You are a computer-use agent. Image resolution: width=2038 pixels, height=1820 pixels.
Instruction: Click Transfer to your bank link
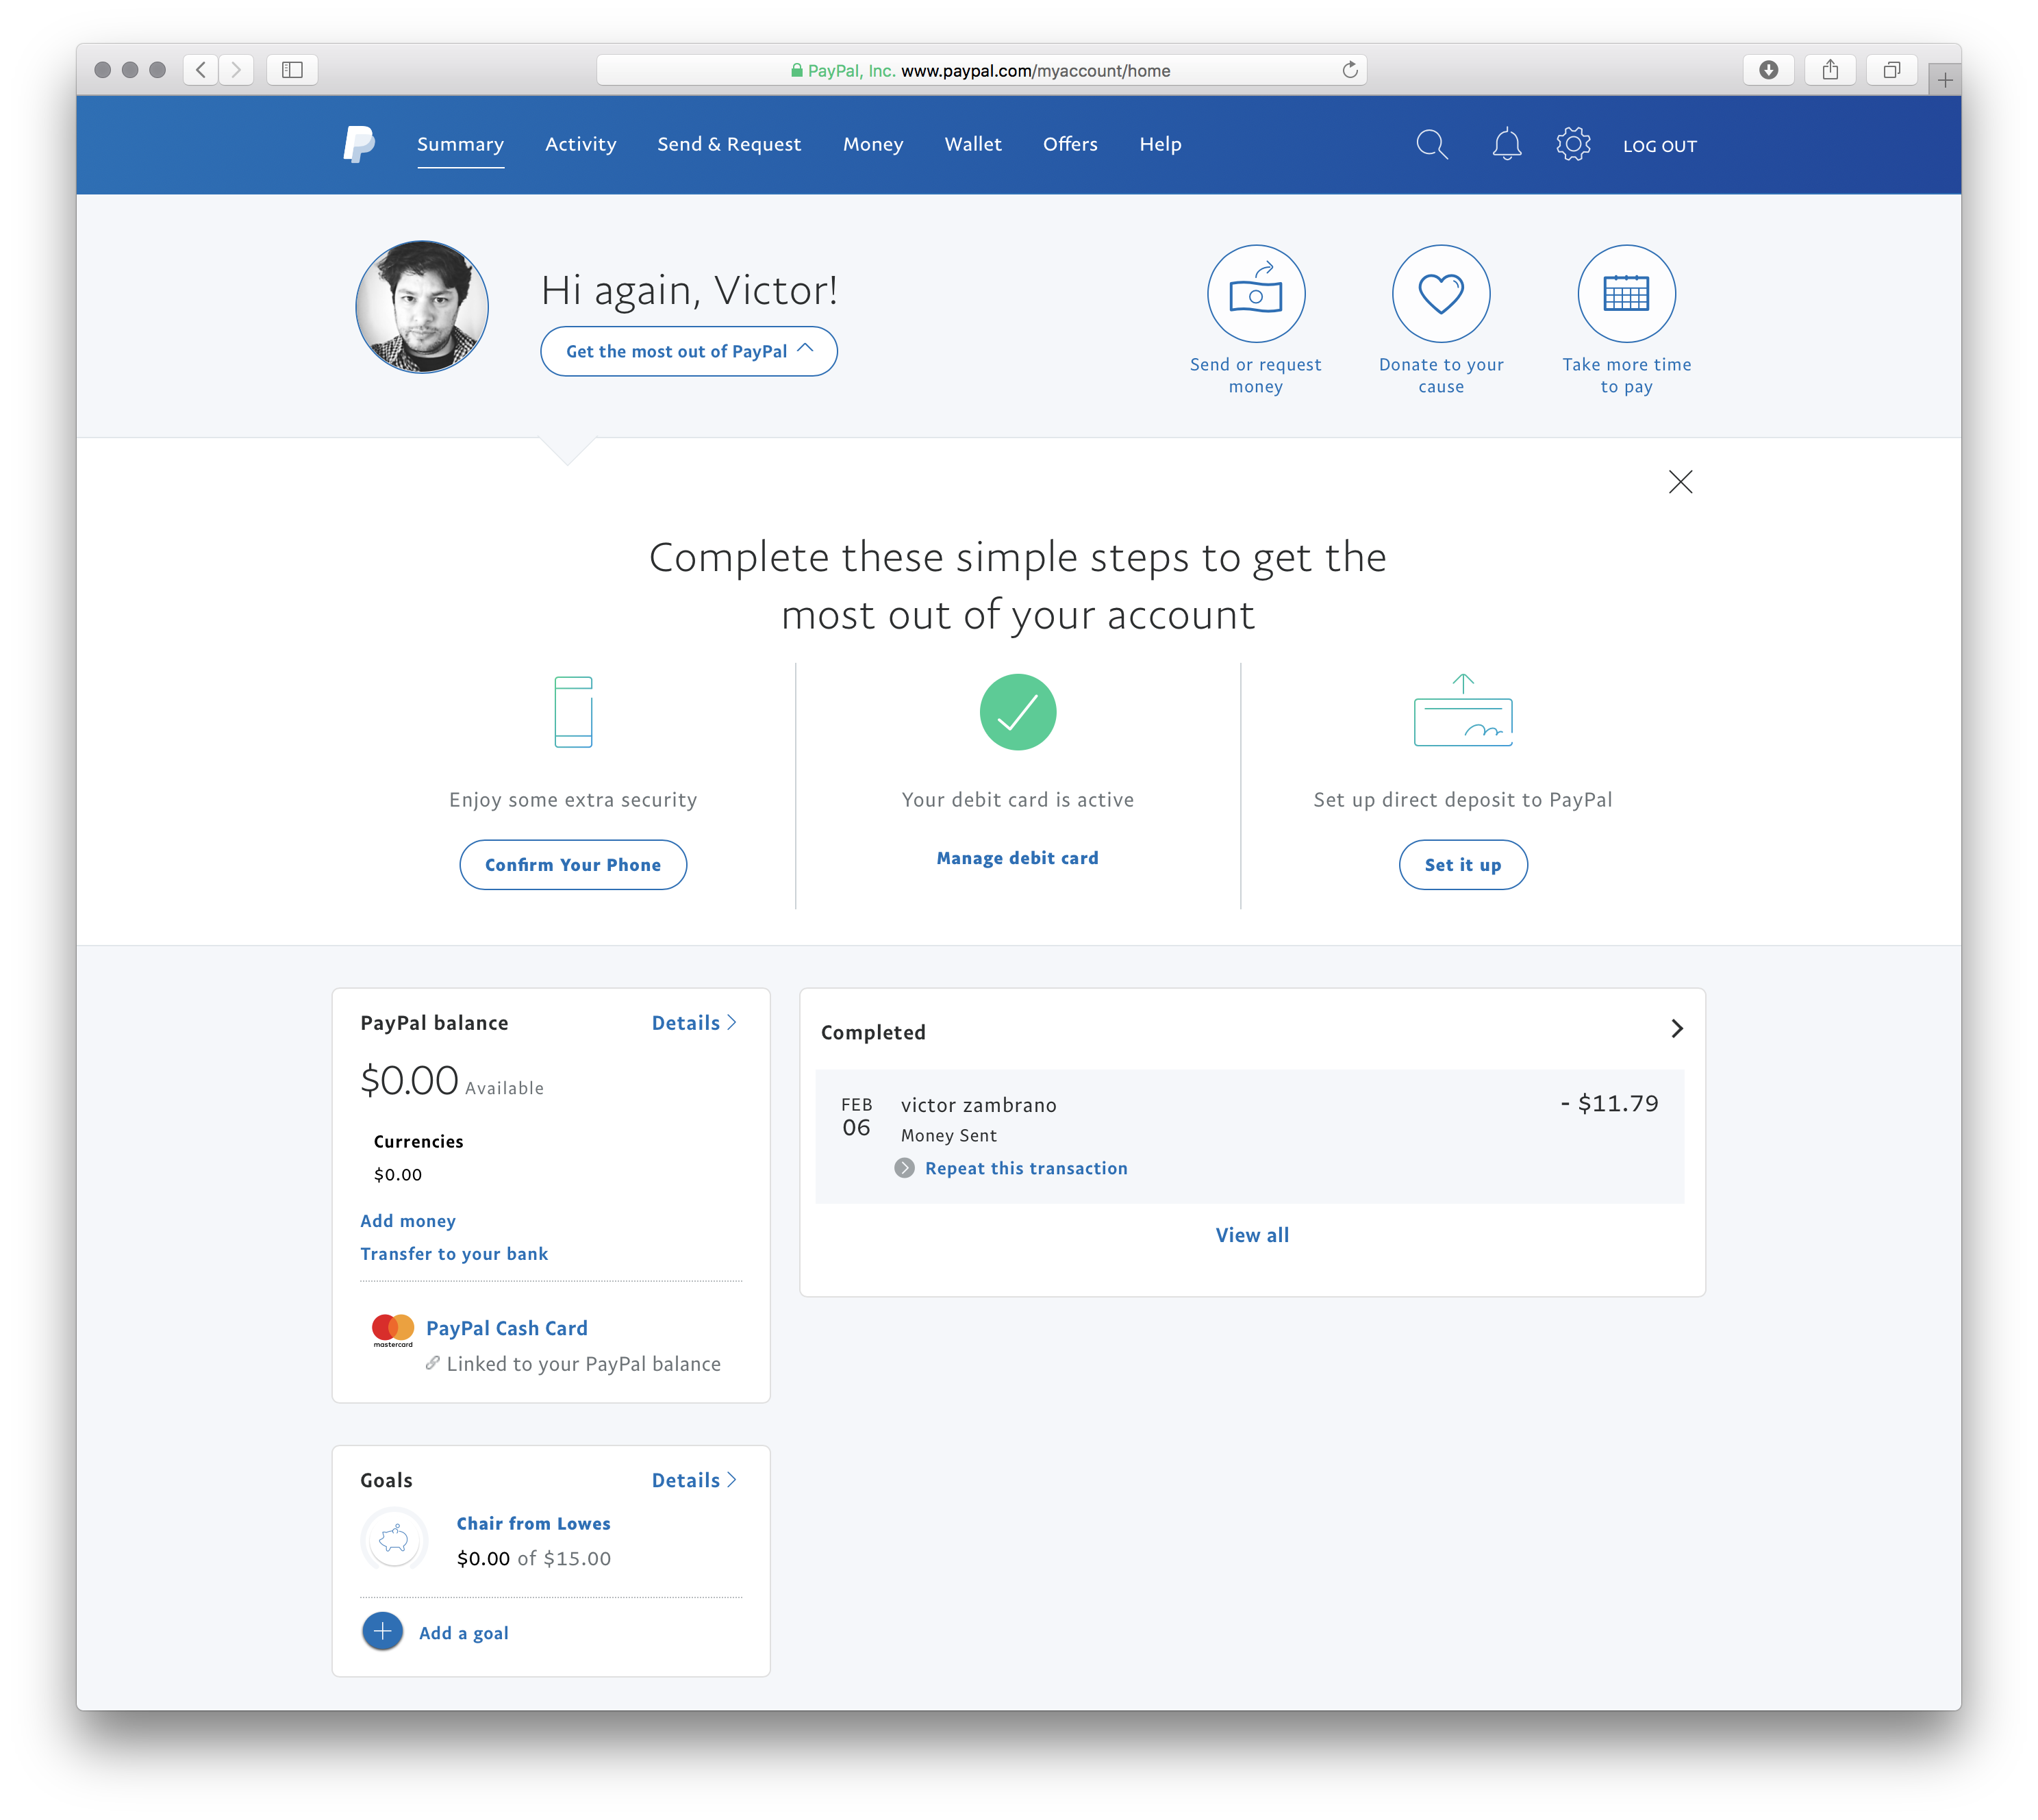click(454, 1254)
